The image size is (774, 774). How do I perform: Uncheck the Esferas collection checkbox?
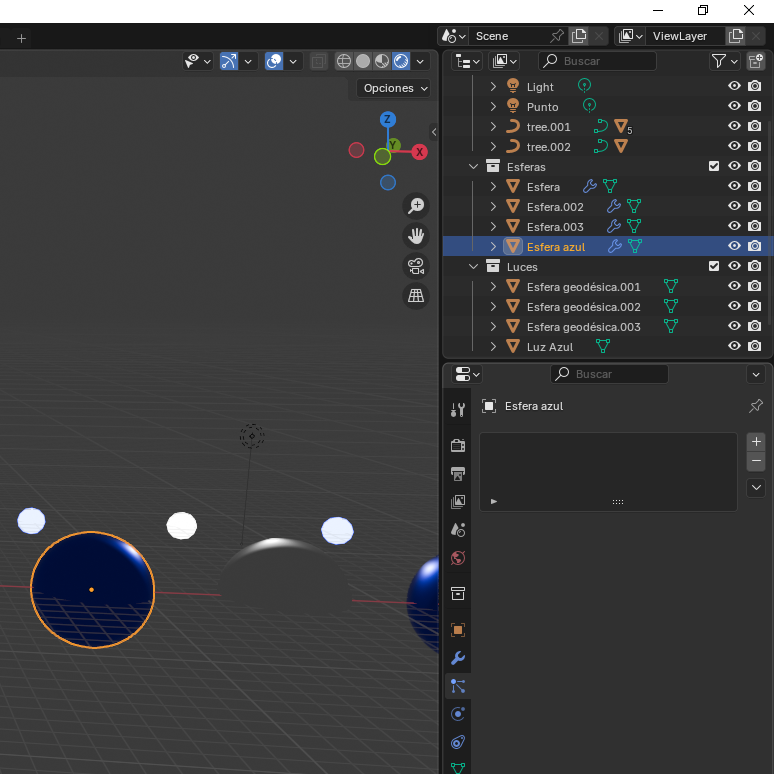point(714,166)
